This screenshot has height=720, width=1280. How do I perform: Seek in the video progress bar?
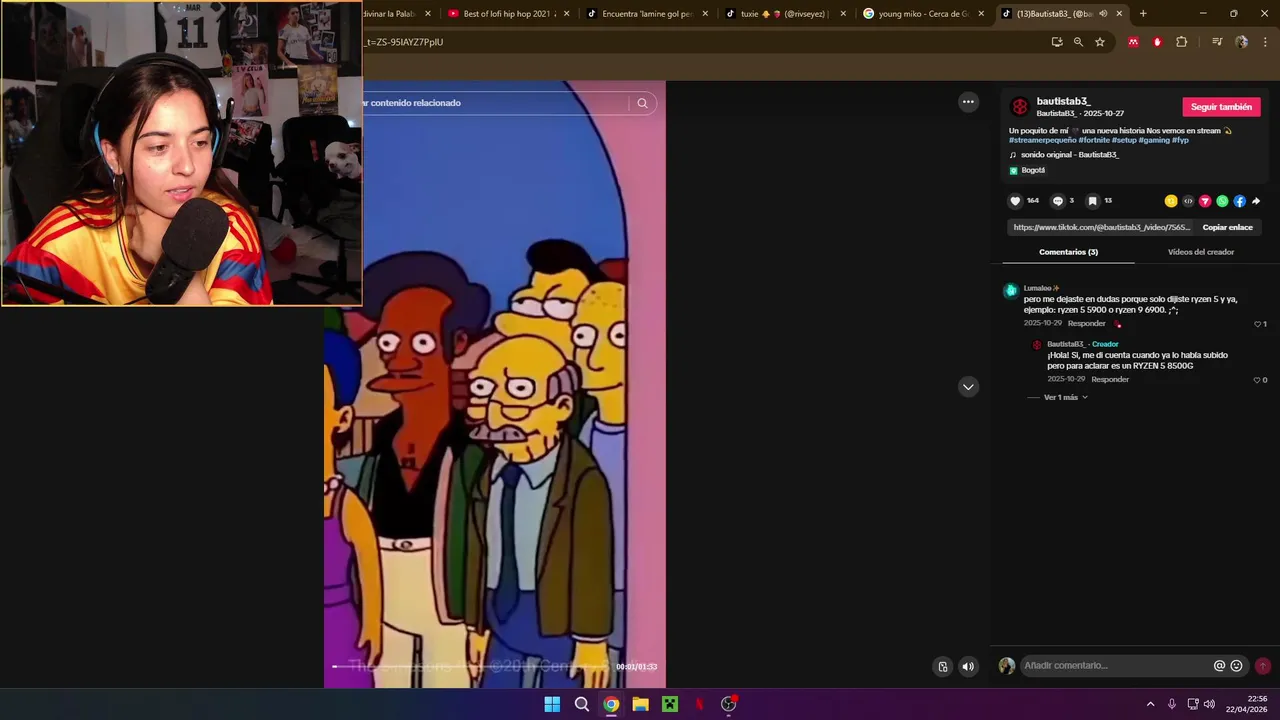pyautogui.click(x=472, y=667)
